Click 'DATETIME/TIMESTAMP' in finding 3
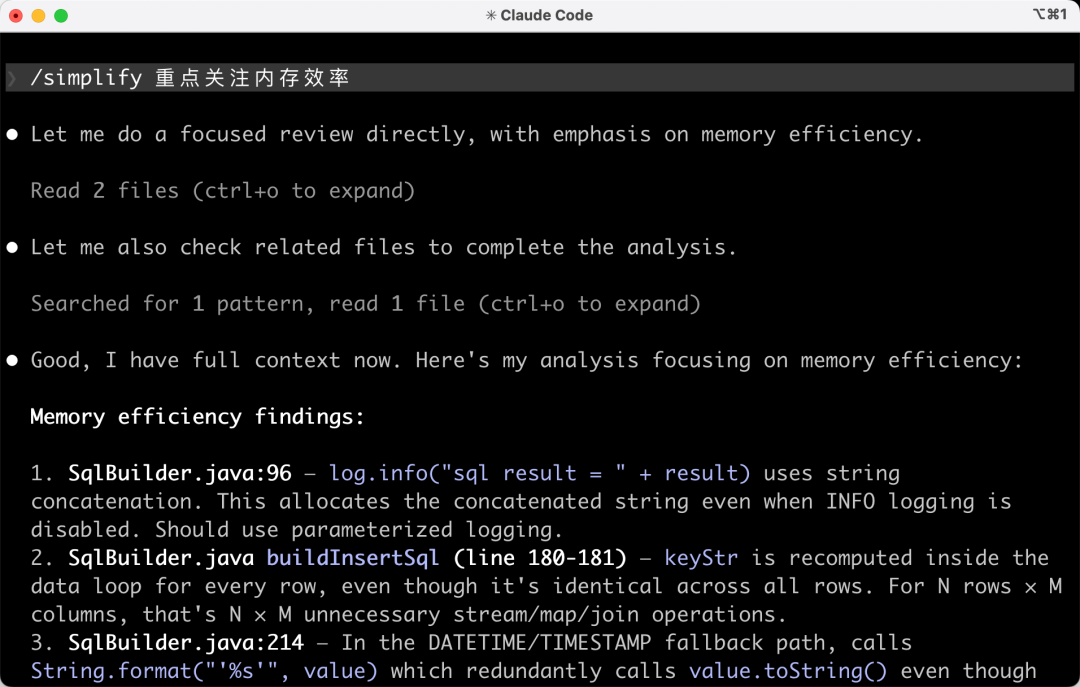Image resolution: width=1080 pixels, height=687 pixels. tap(539, 643)
